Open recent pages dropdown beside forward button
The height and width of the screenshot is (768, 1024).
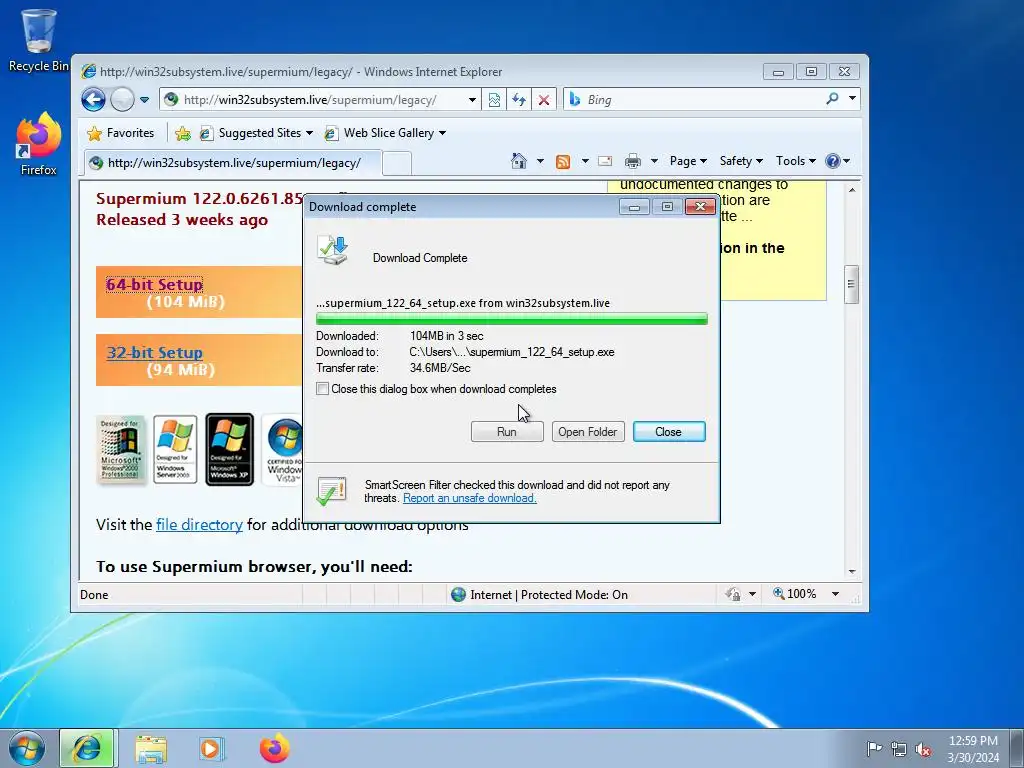coord(144,100)
